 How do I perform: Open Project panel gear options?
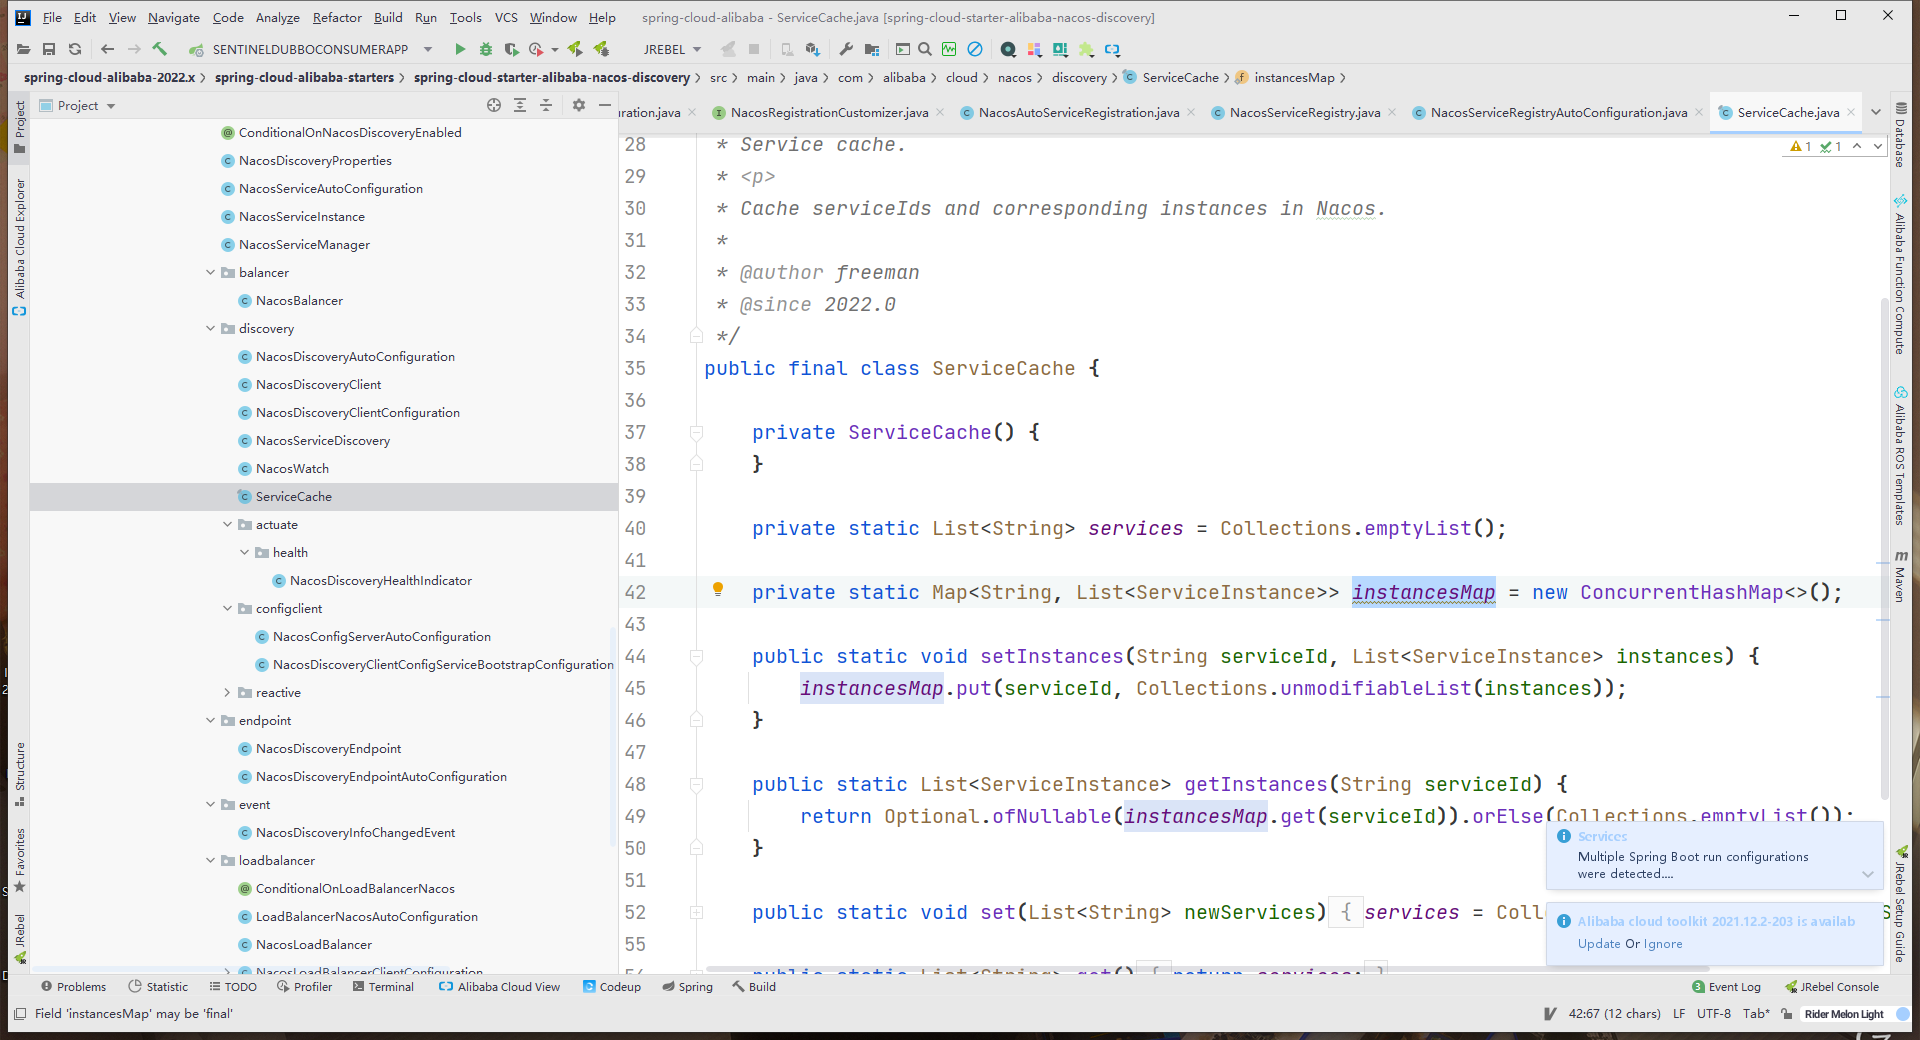[x=579, y=105]
